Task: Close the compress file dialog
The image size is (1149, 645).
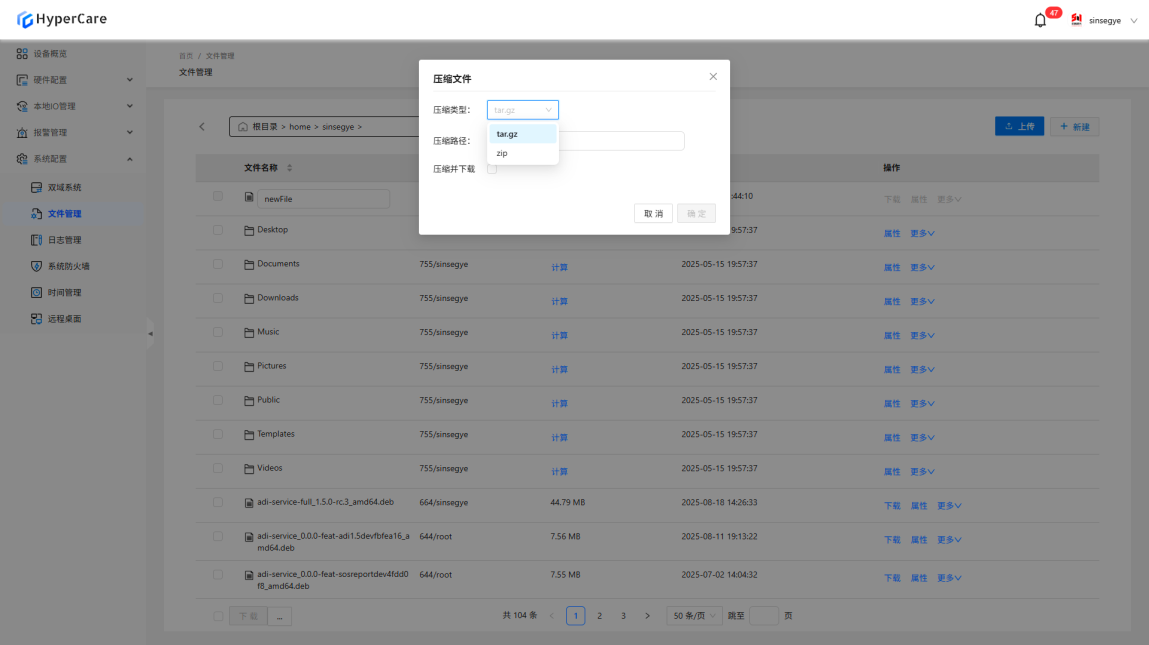Action: coord(713,77)
